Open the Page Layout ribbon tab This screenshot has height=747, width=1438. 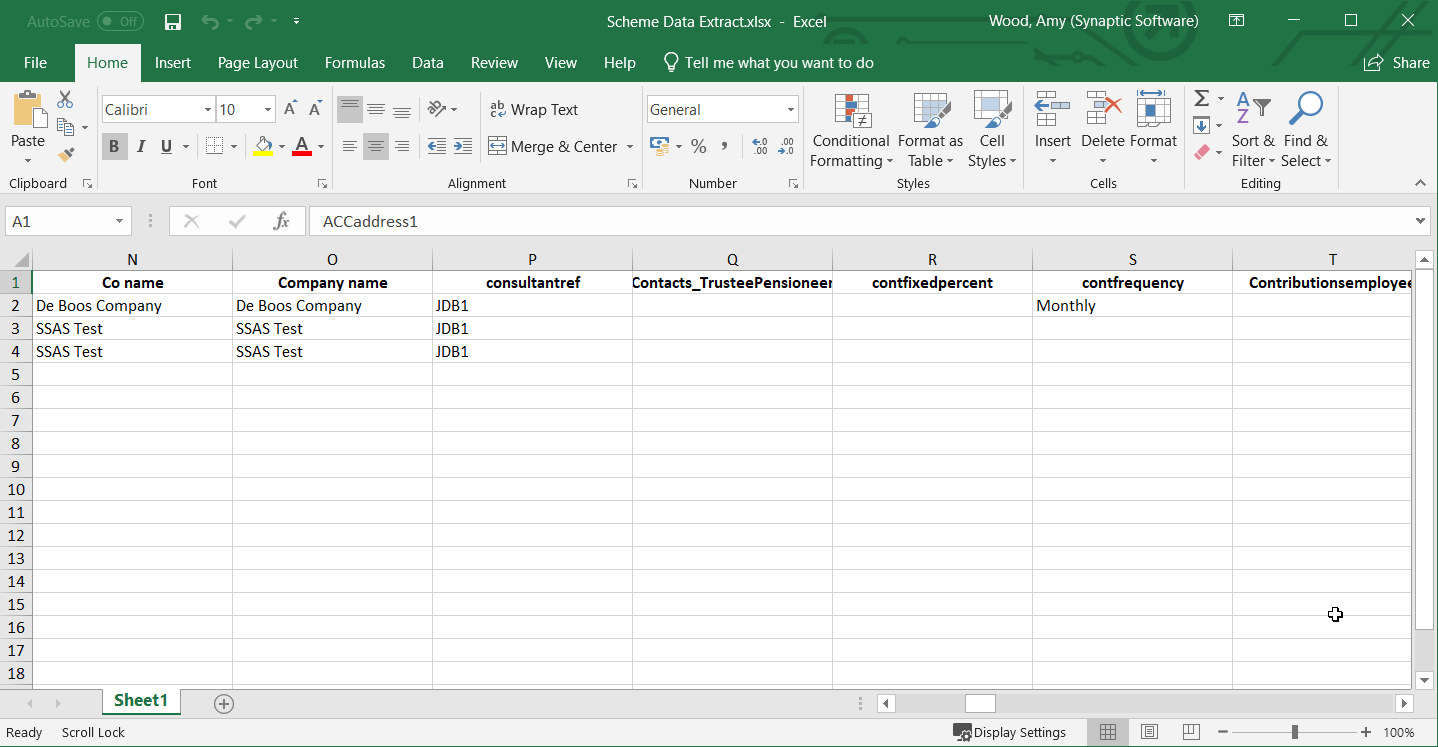point(258,63)
